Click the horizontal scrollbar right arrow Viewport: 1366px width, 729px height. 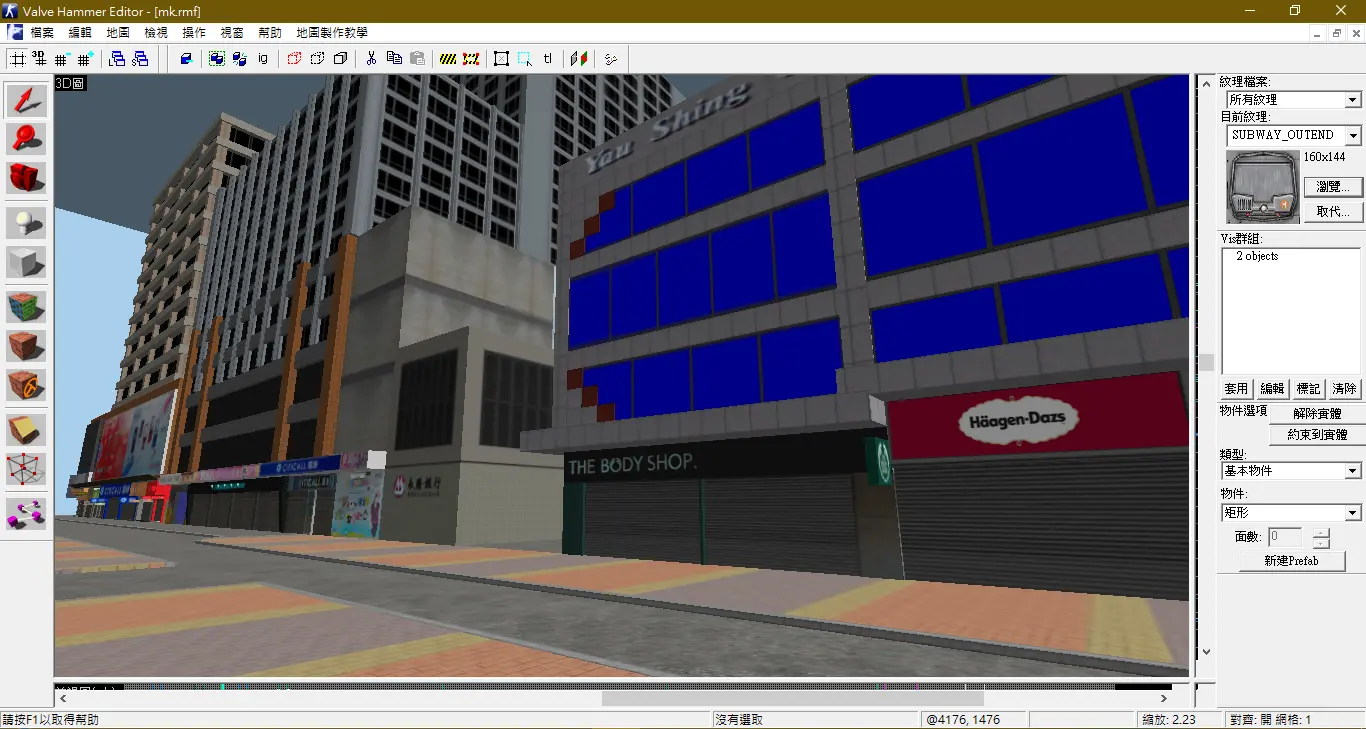tap(1164, 699)
